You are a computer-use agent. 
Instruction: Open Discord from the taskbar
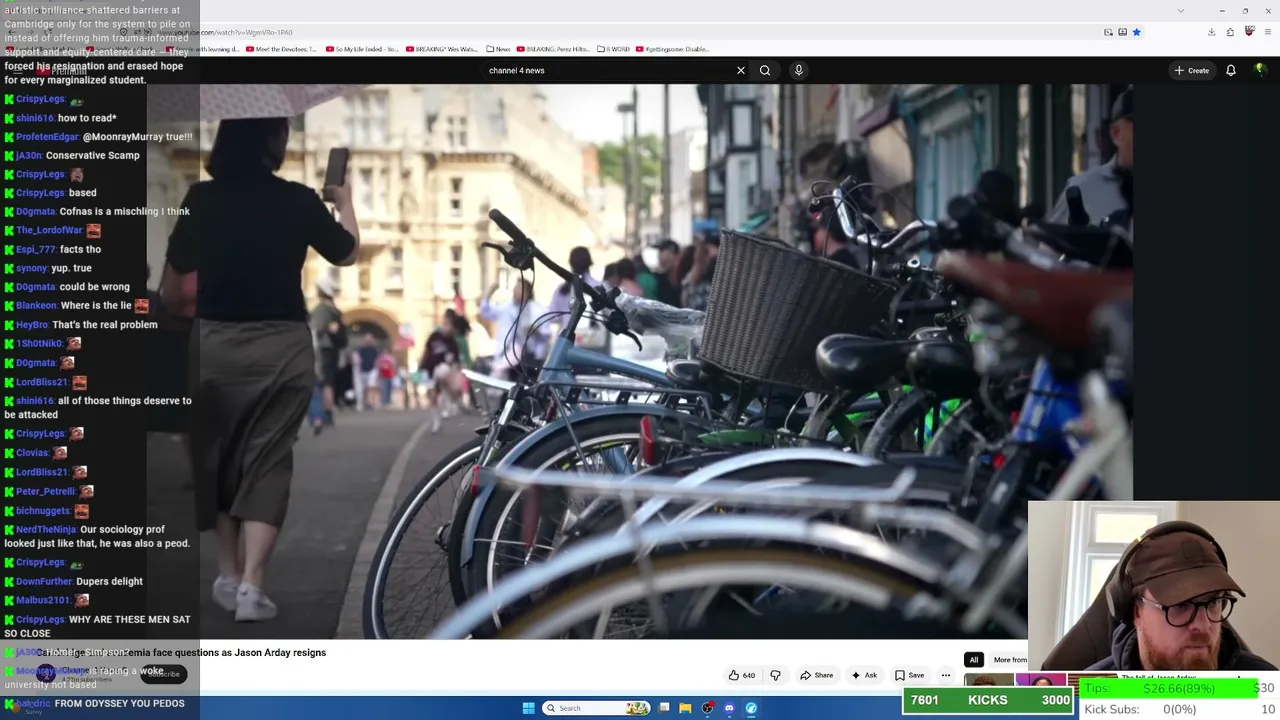click(729, 708)
